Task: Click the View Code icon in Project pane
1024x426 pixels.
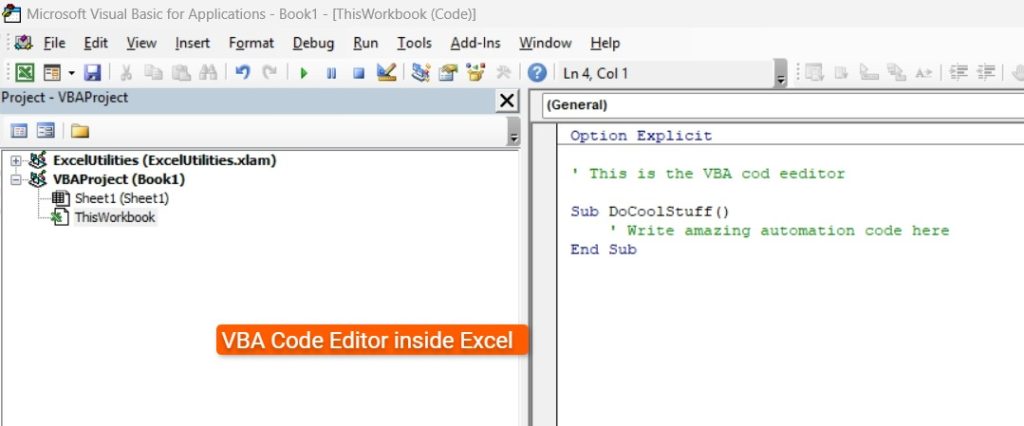Action: 19,131
